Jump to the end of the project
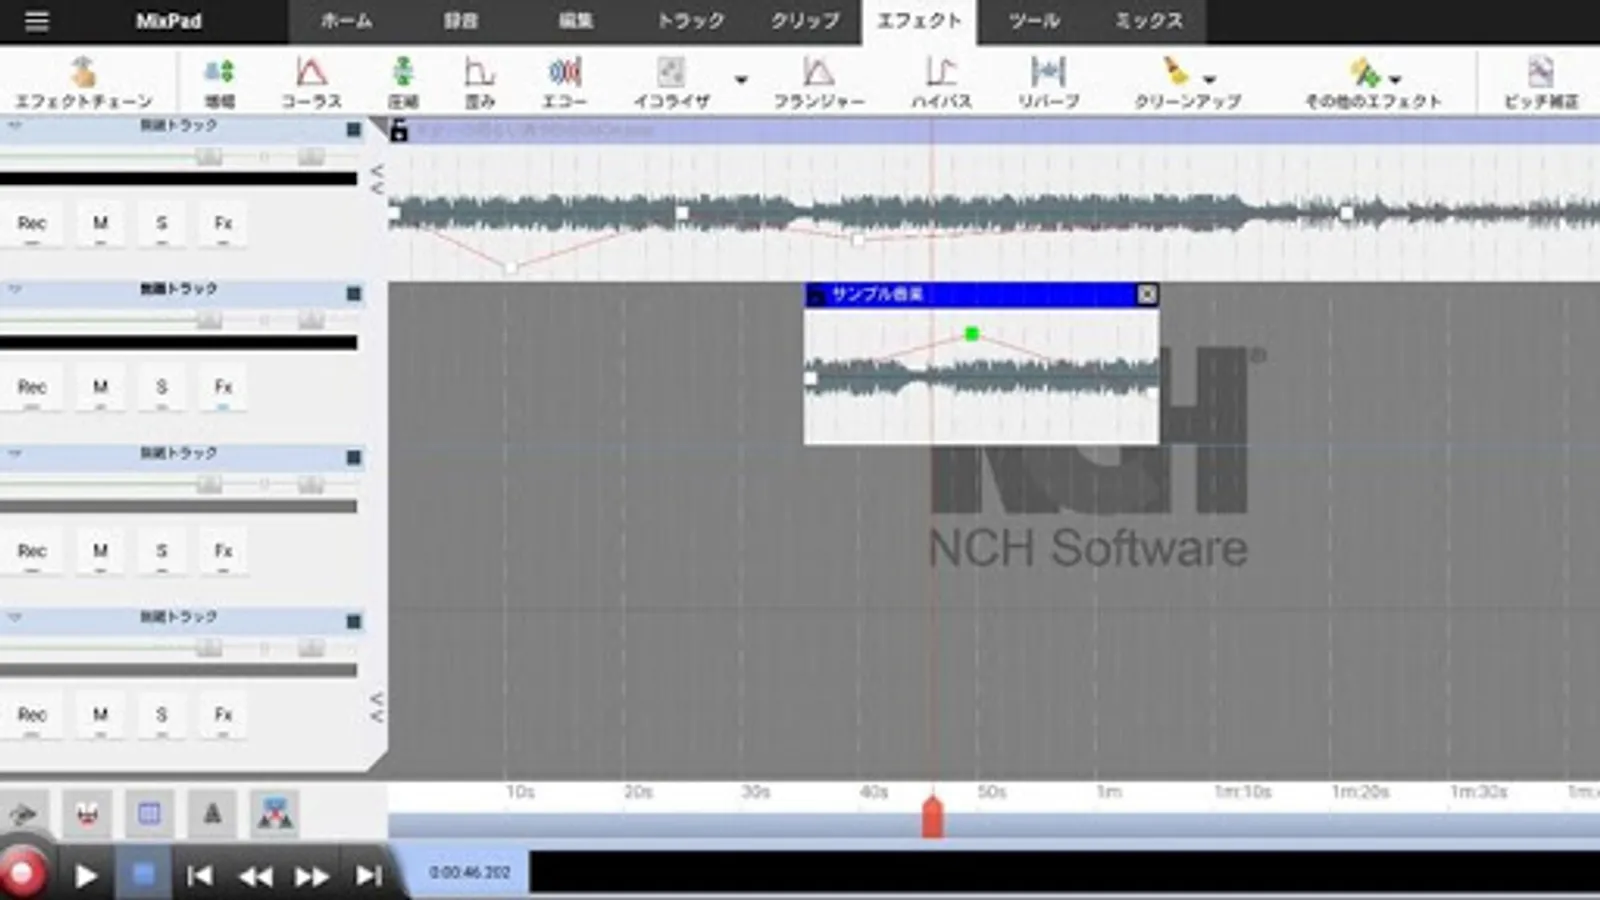 [x=369, y=876]
